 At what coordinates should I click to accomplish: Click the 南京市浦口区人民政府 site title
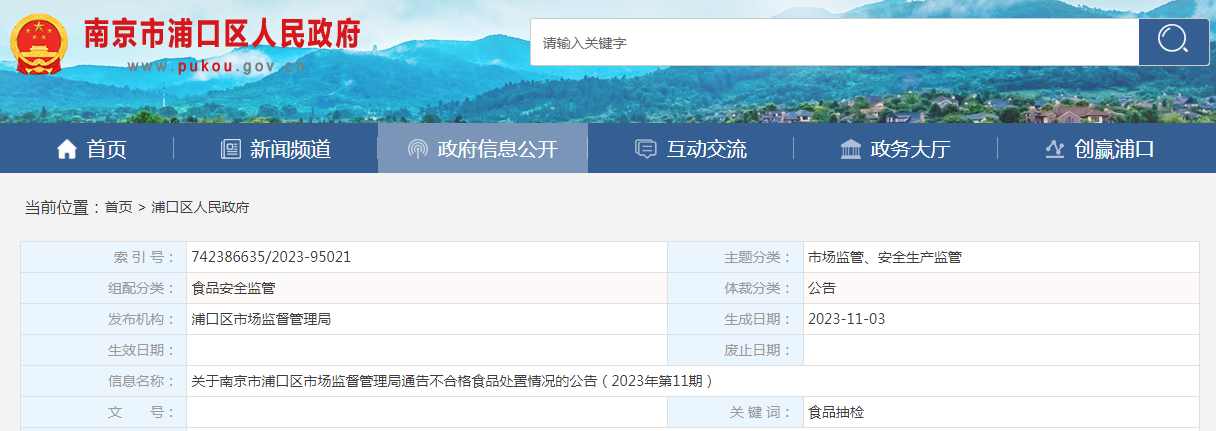point(221,34)
